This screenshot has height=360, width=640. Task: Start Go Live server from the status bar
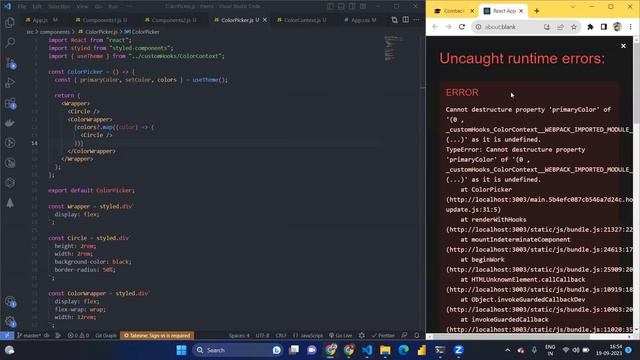(x=340, y=336)
